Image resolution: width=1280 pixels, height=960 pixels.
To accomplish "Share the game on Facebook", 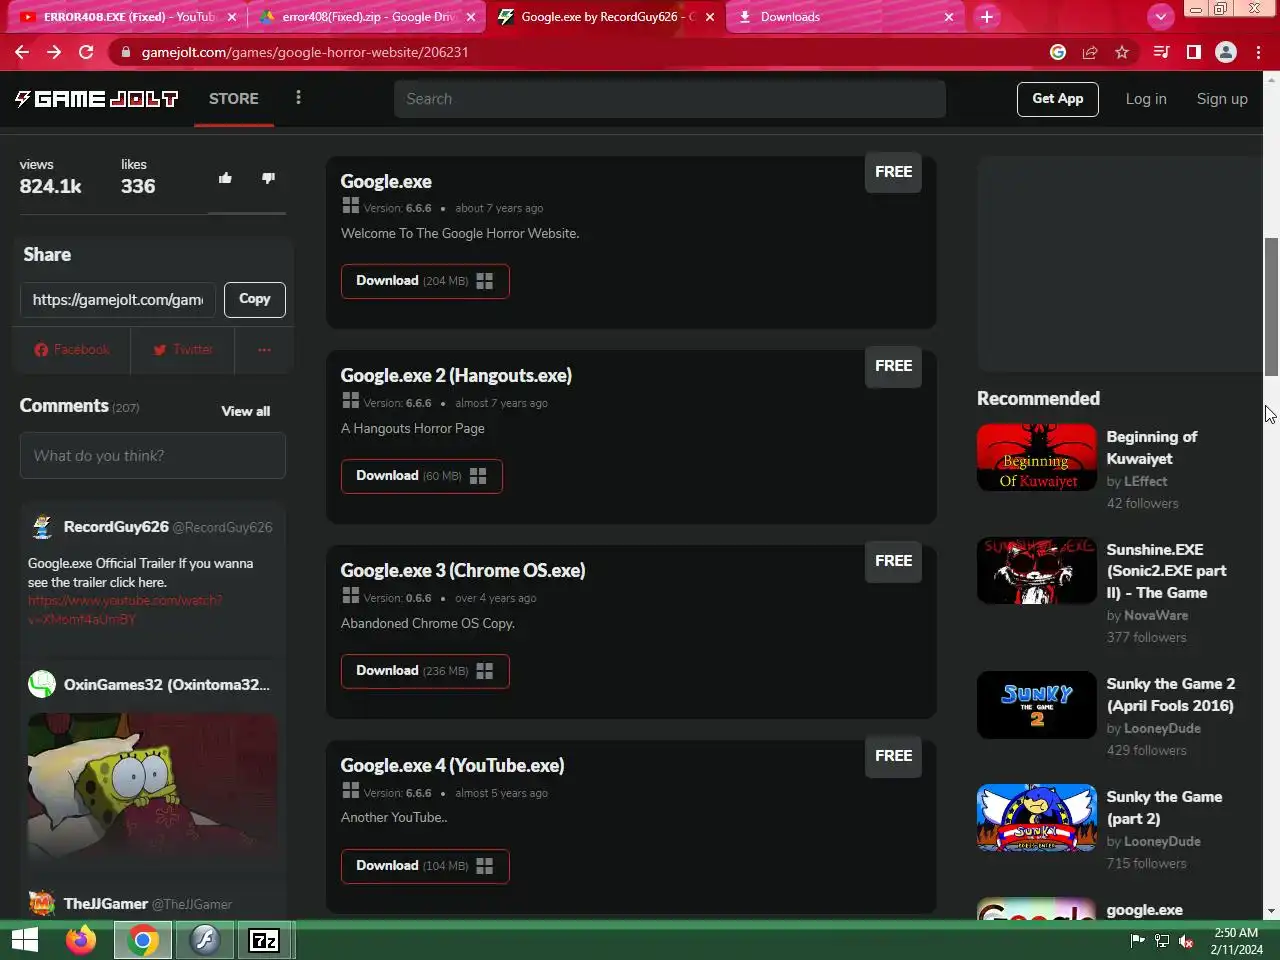I will [72, 350].
